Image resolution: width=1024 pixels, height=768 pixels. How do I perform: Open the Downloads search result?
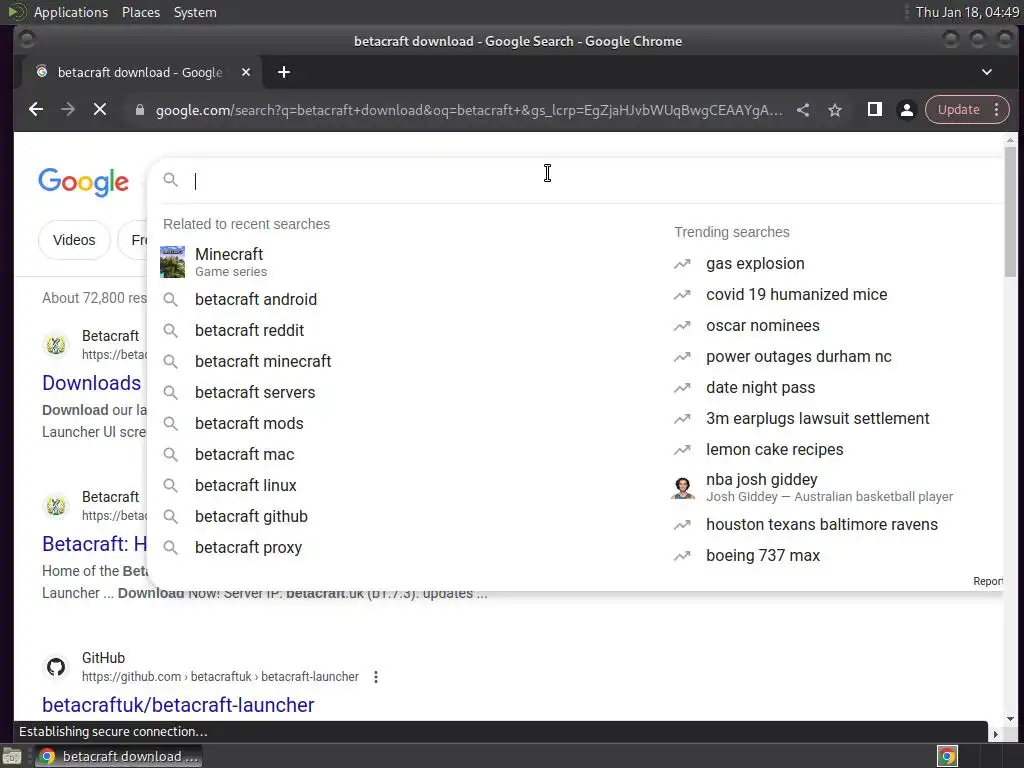tap(91, 383)
